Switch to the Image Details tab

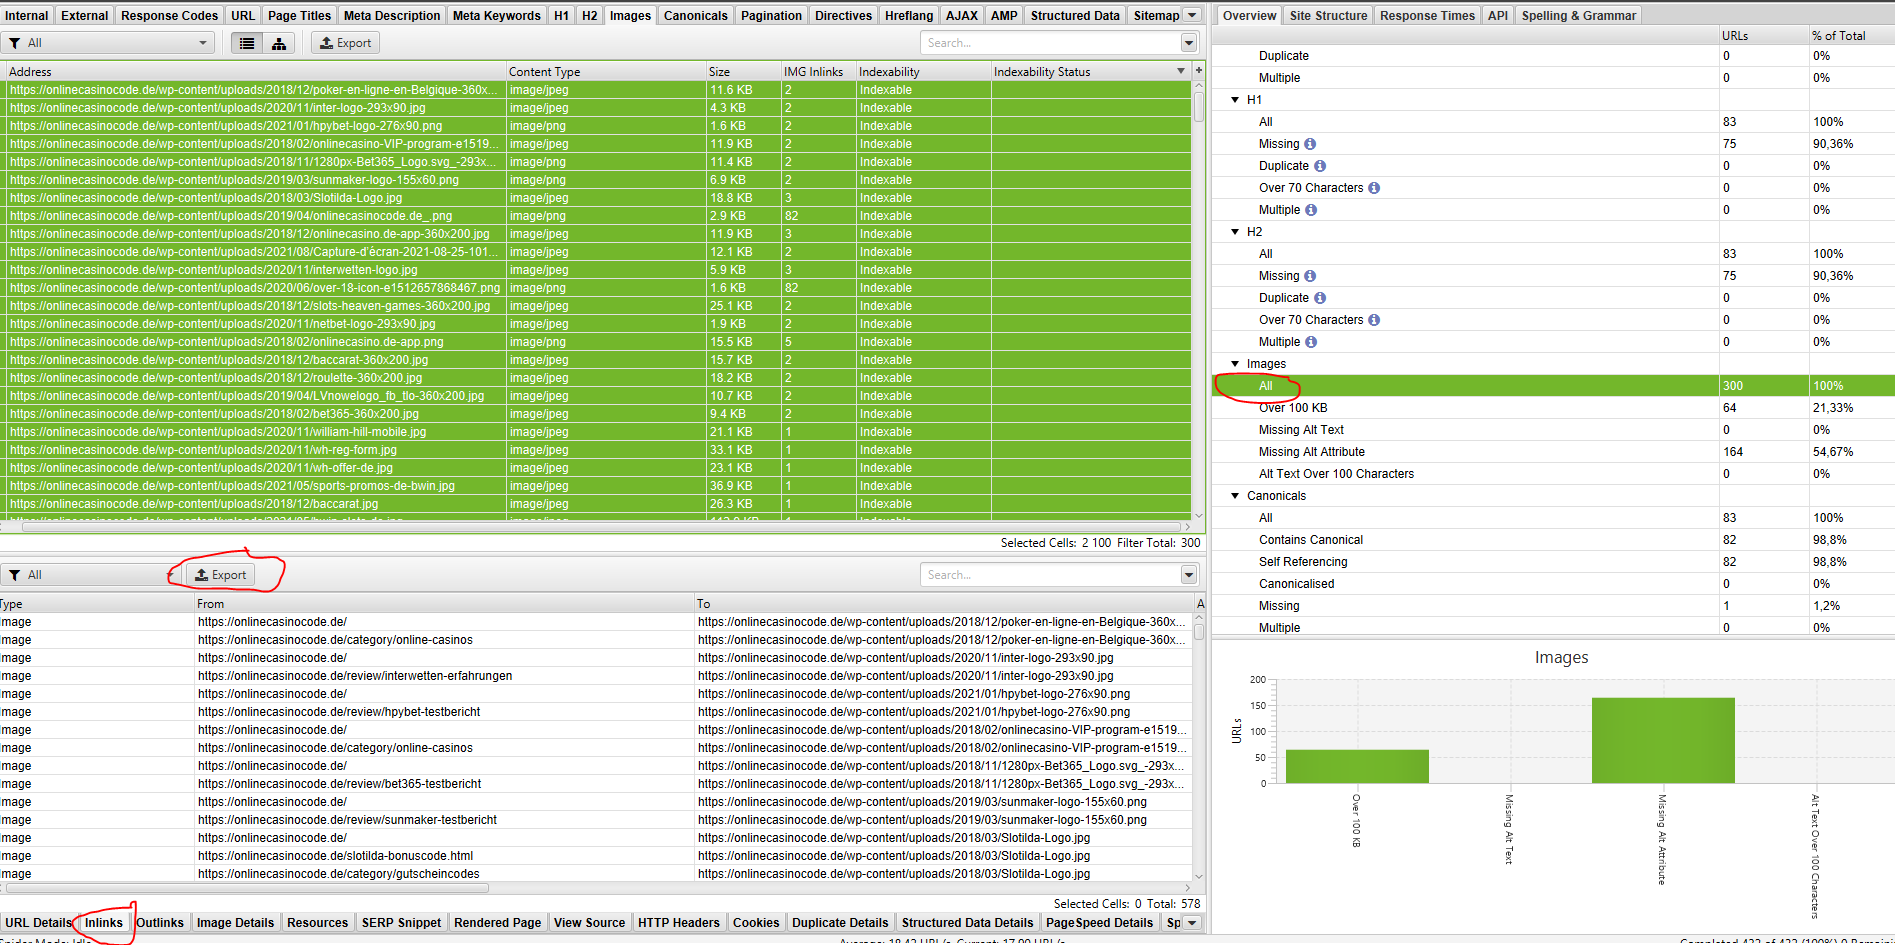point(235,922)
